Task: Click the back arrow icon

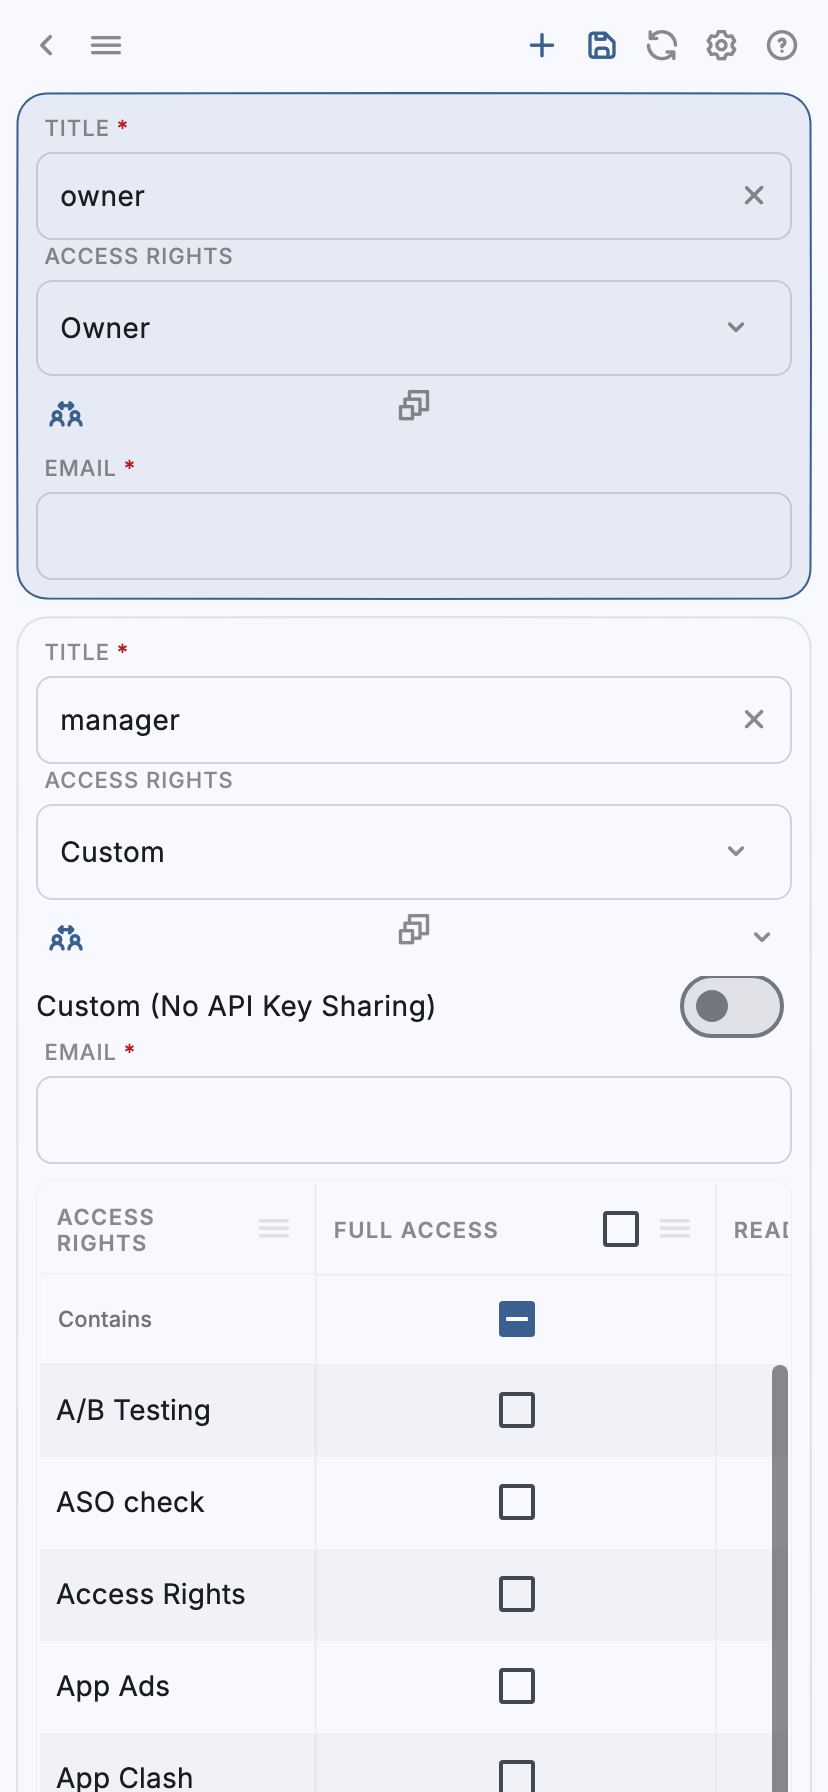Action: 46,45
